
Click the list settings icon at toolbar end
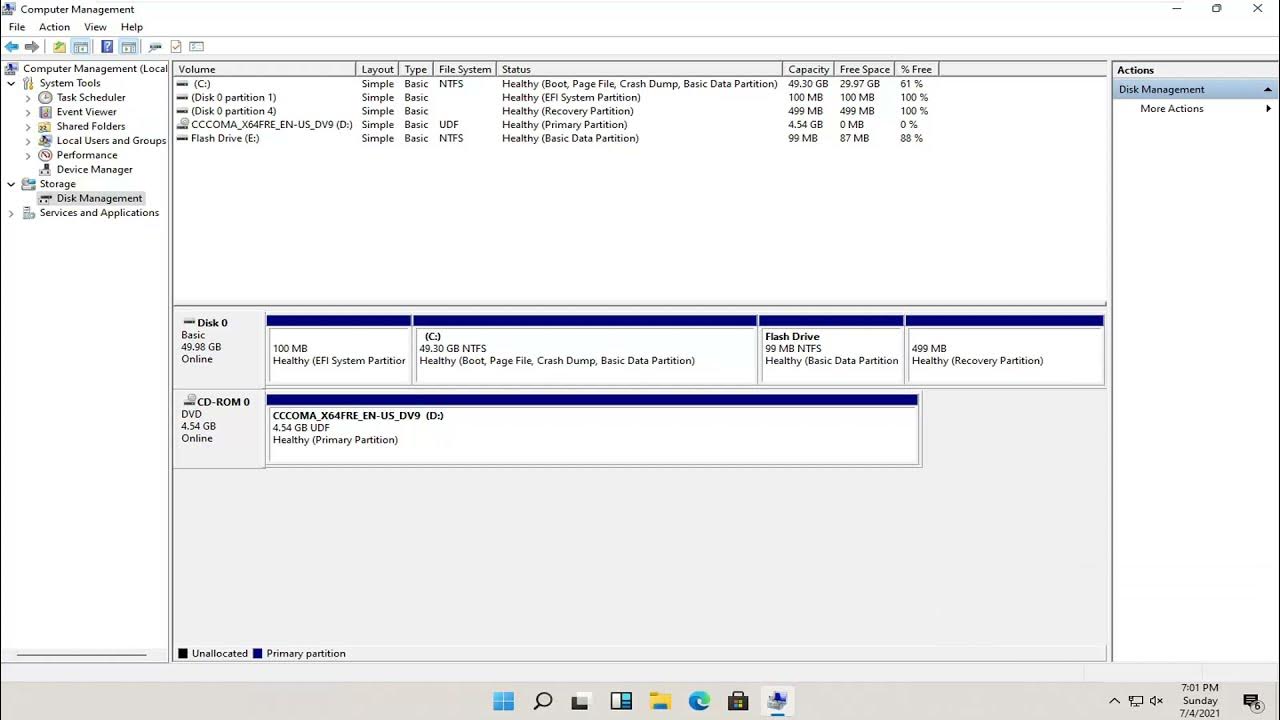tap(196, 47)
